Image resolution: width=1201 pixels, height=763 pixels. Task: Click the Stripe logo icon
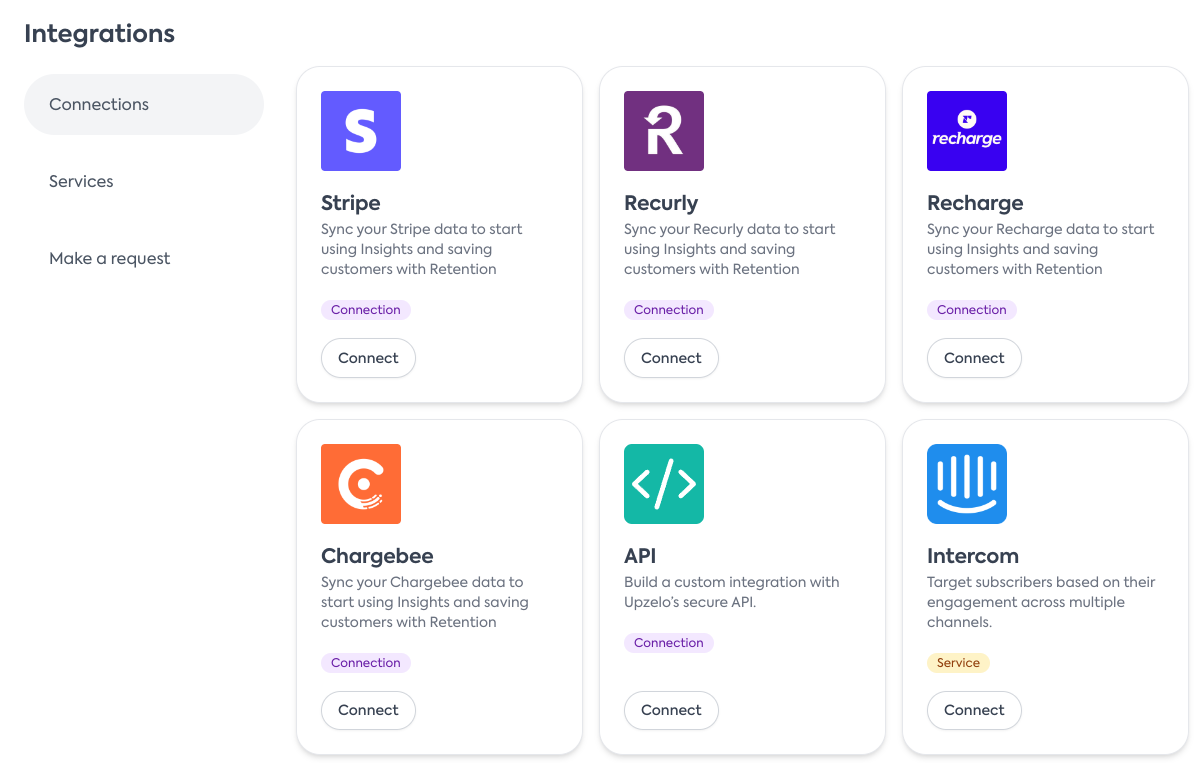pyautogui.click(x=361, y=131)
